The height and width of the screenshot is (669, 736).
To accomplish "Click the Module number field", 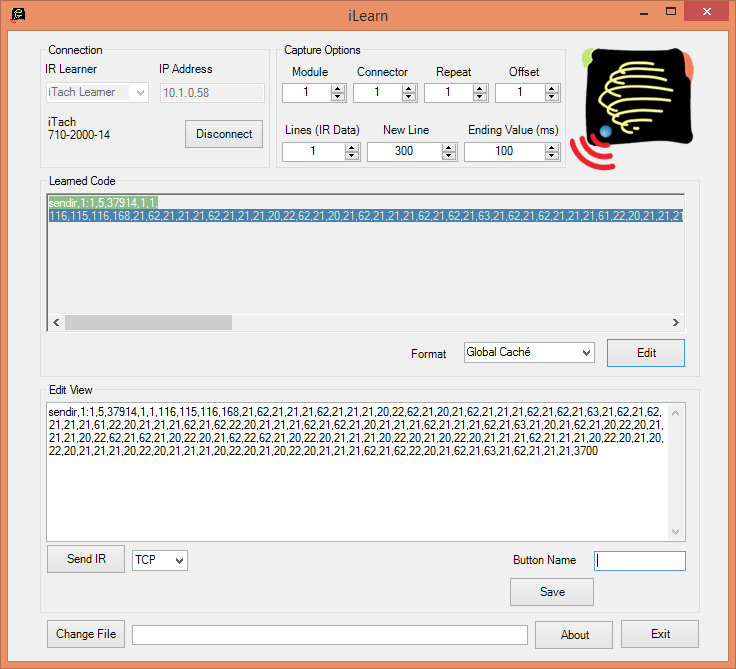I will [x=307, y=92].
